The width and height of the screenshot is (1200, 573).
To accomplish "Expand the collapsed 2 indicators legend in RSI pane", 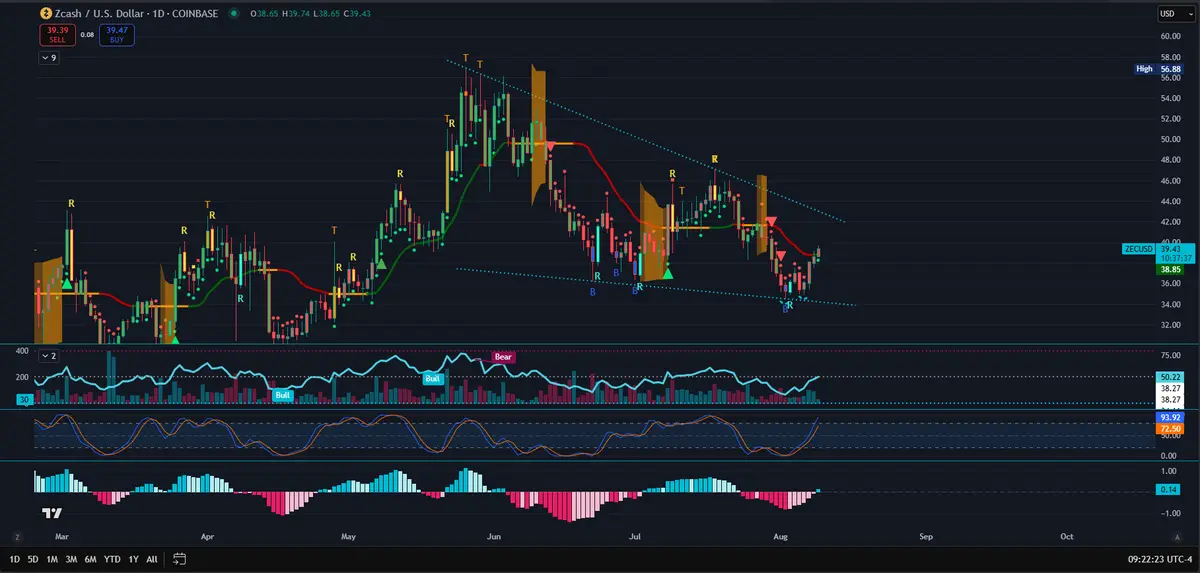I will click(x=48, y=354).
